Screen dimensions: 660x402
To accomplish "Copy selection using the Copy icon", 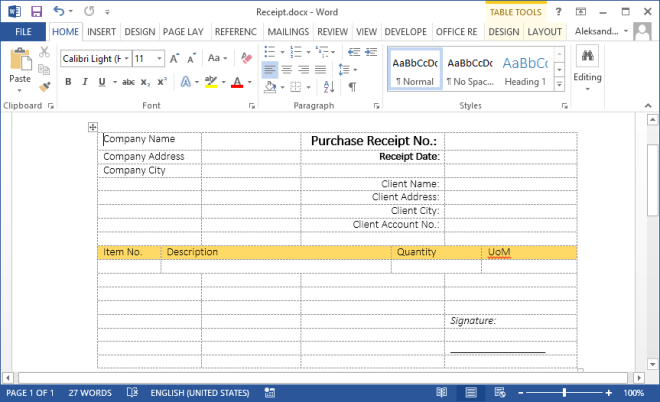I will click(44, 69).
